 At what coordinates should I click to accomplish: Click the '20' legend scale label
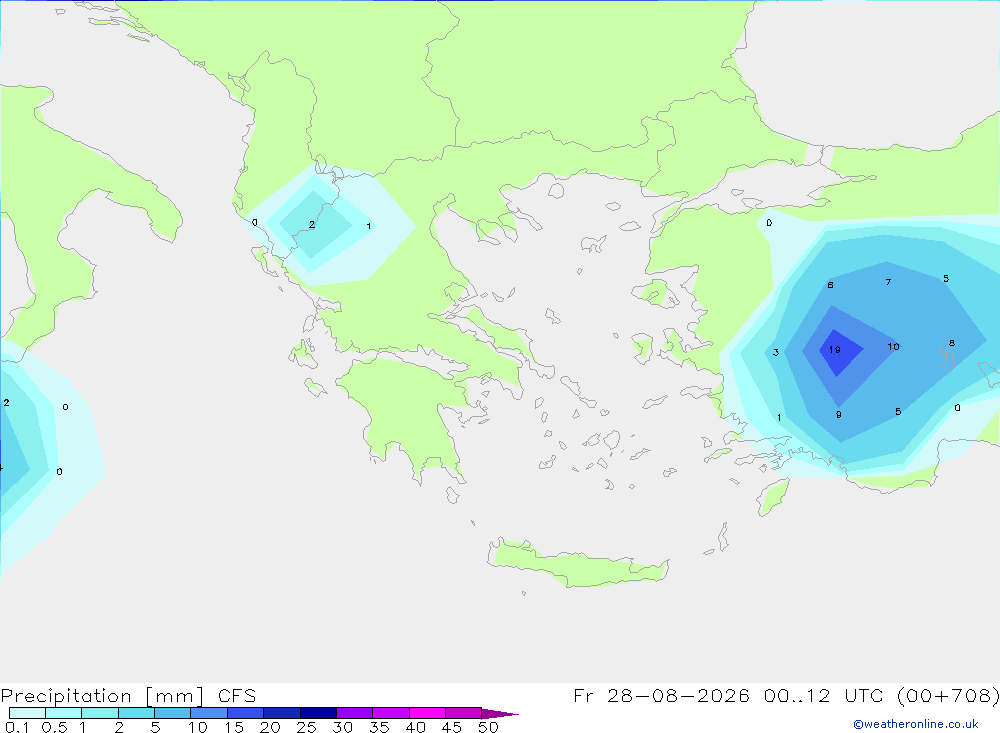point(270,727)
